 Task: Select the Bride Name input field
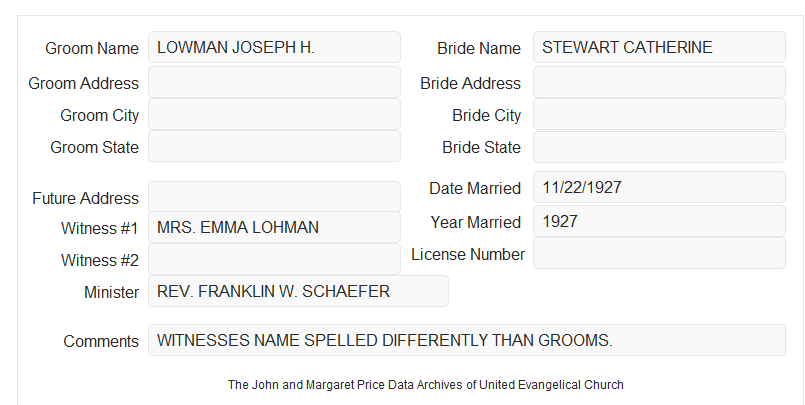[659, 47]
